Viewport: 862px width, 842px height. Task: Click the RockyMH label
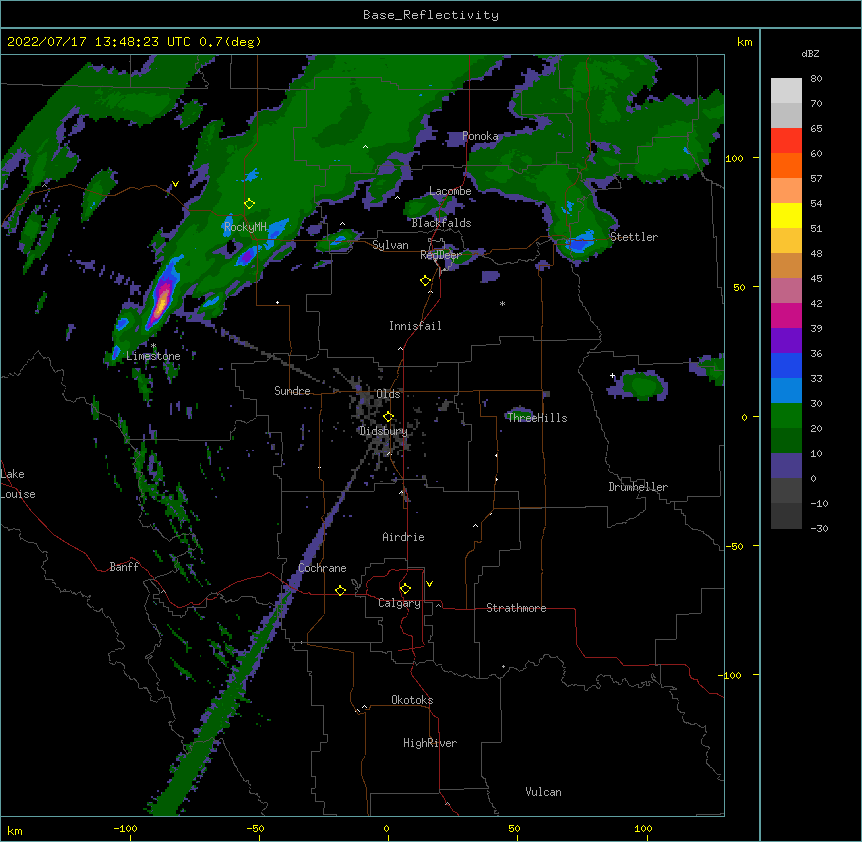[245, 227]
